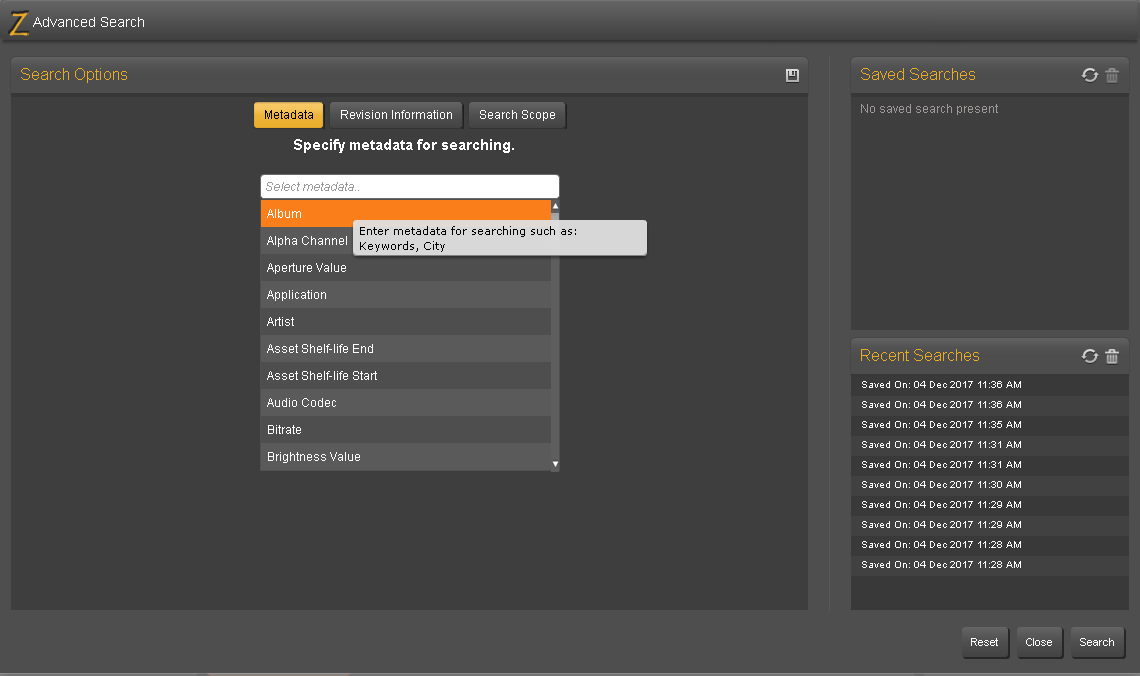
Task: Open last recent search saved 11:28 AM
Action: pyautogui.click(x=990, y=565)
